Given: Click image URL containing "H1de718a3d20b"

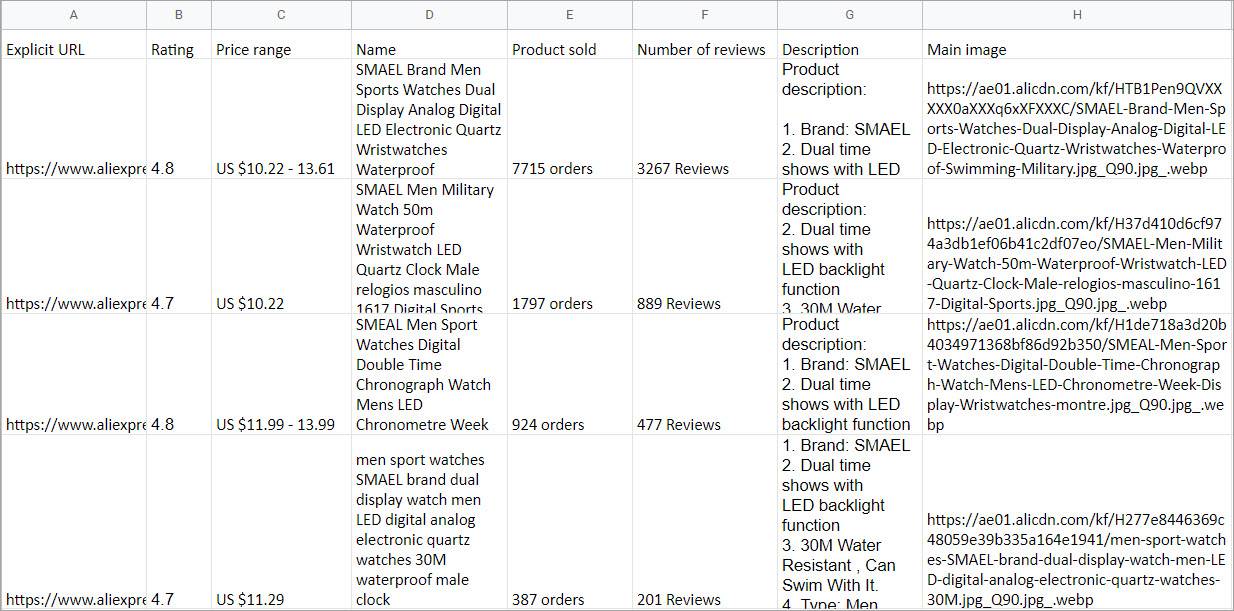Looking at the screenshot, I should coord(1077,375).
